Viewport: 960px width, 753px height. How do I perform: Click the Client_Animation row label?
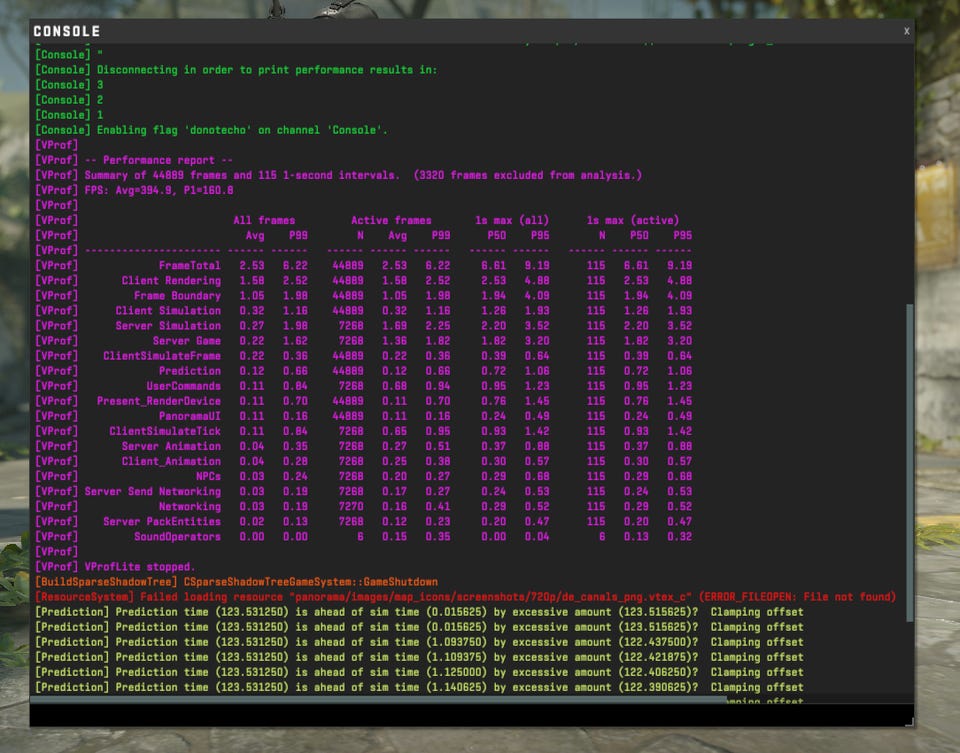[x=171, y=461]
